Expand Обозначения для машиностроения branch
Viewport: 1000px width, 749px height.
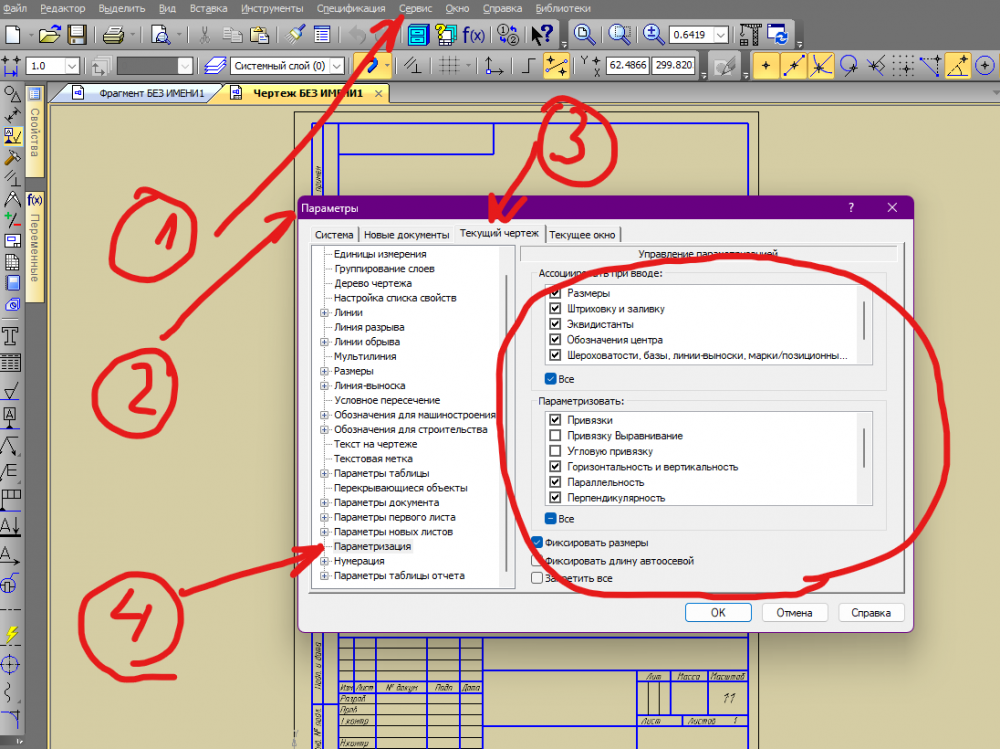[322, 414]
